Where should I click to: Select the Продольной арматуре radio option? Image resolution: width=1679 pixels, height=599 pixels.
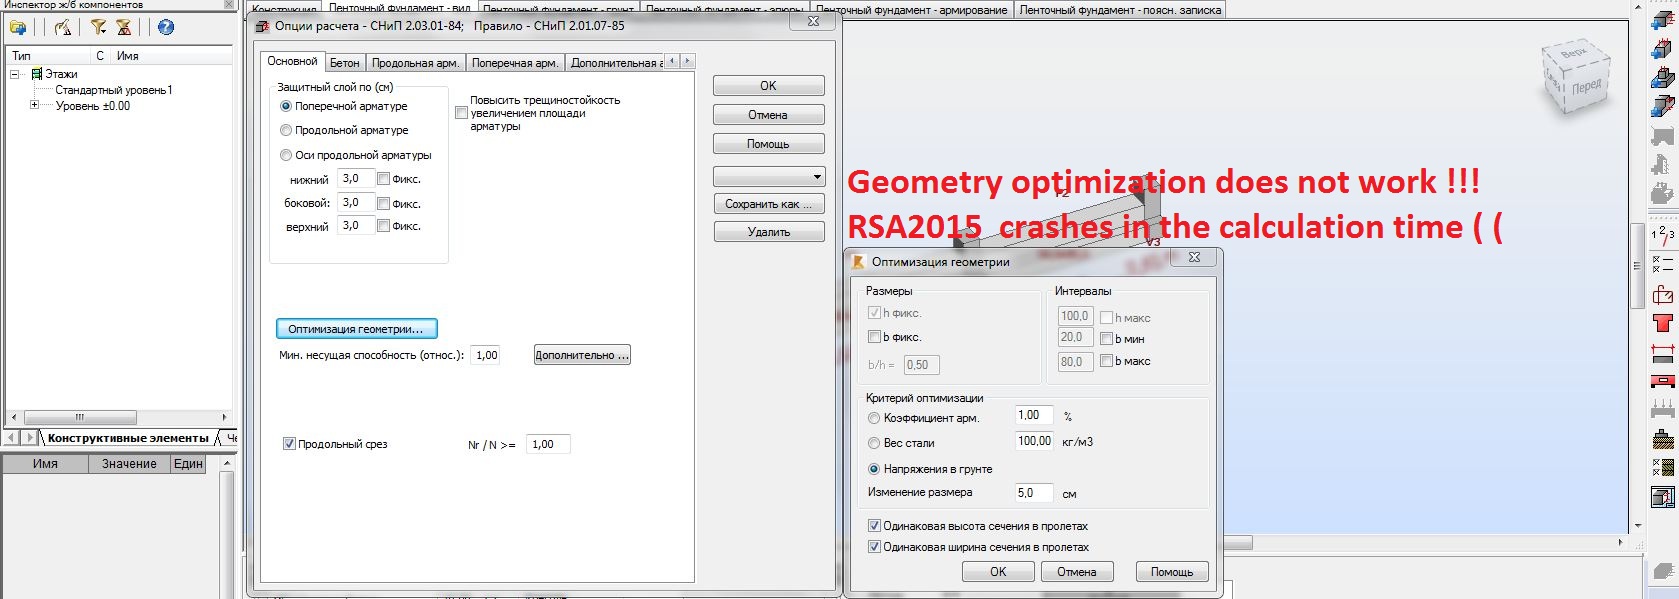pos(286,130)
